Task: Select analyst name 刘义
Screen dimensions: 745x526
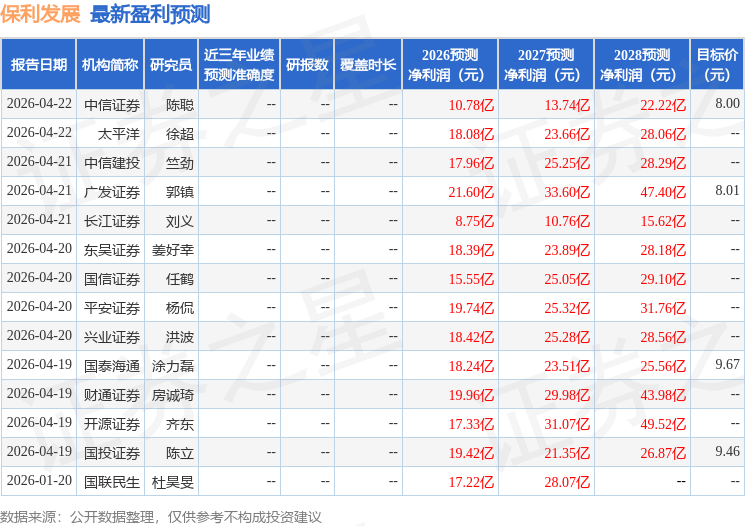Action: click(x=180, y=221)
